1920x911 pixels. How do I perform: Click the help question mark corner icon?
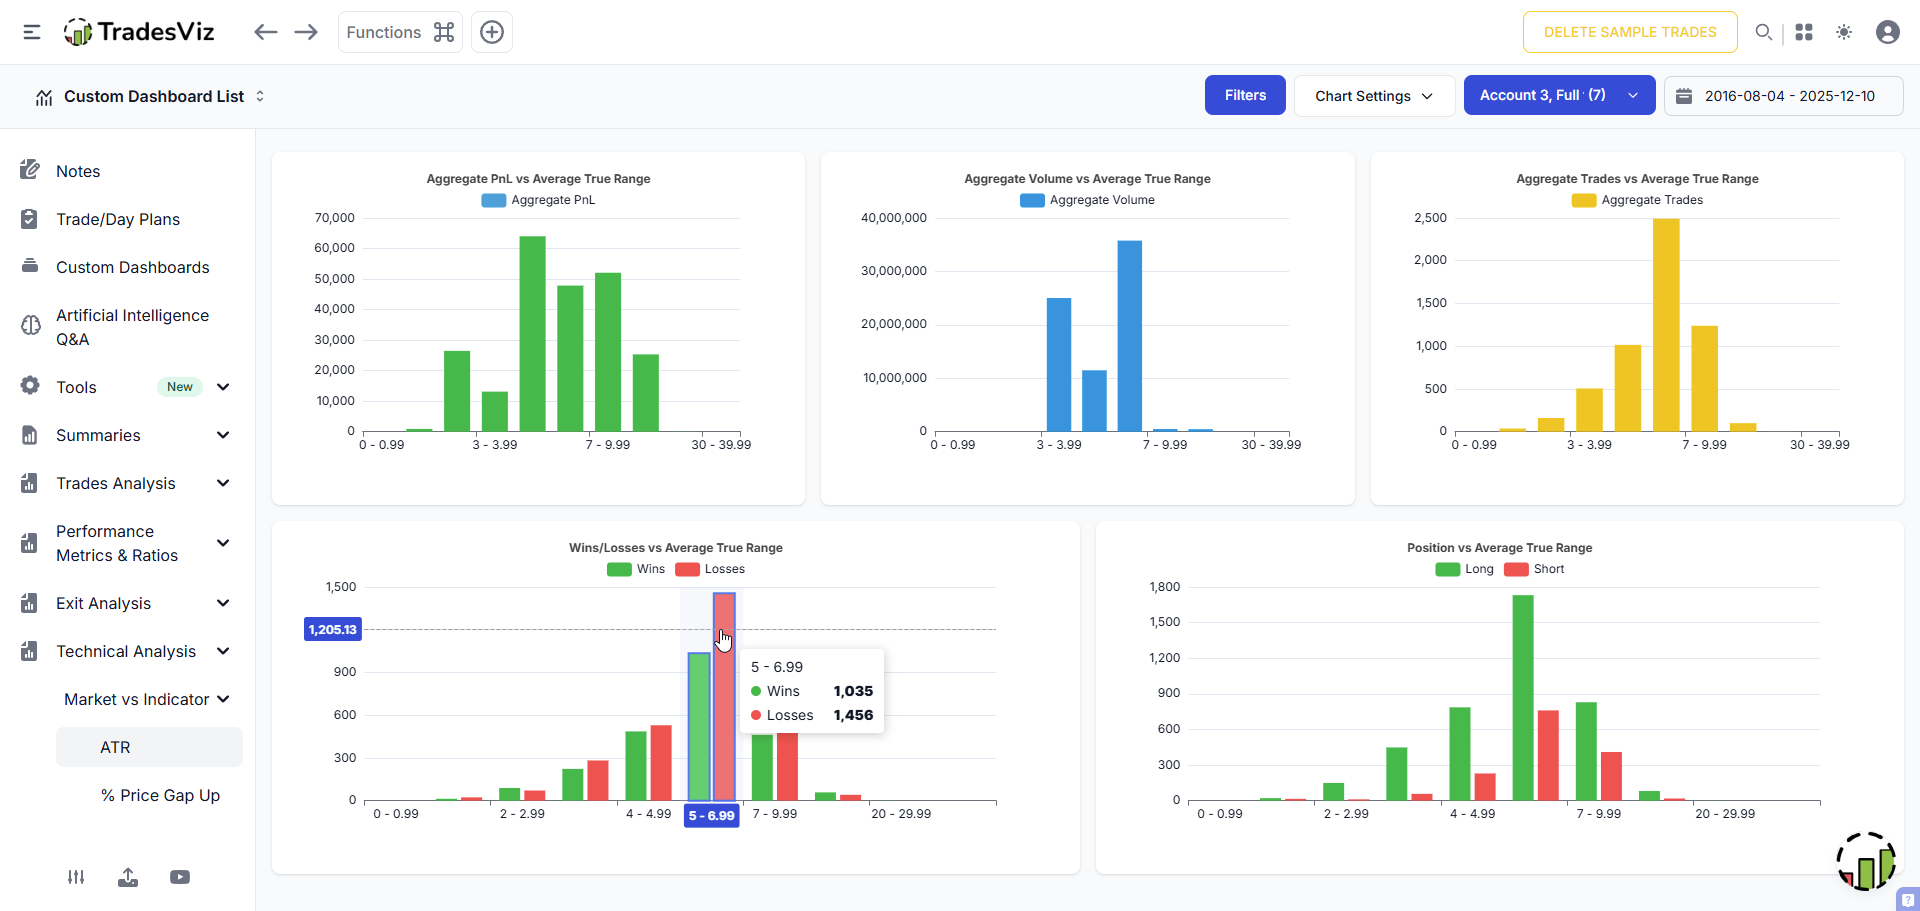coord(1908,899)
